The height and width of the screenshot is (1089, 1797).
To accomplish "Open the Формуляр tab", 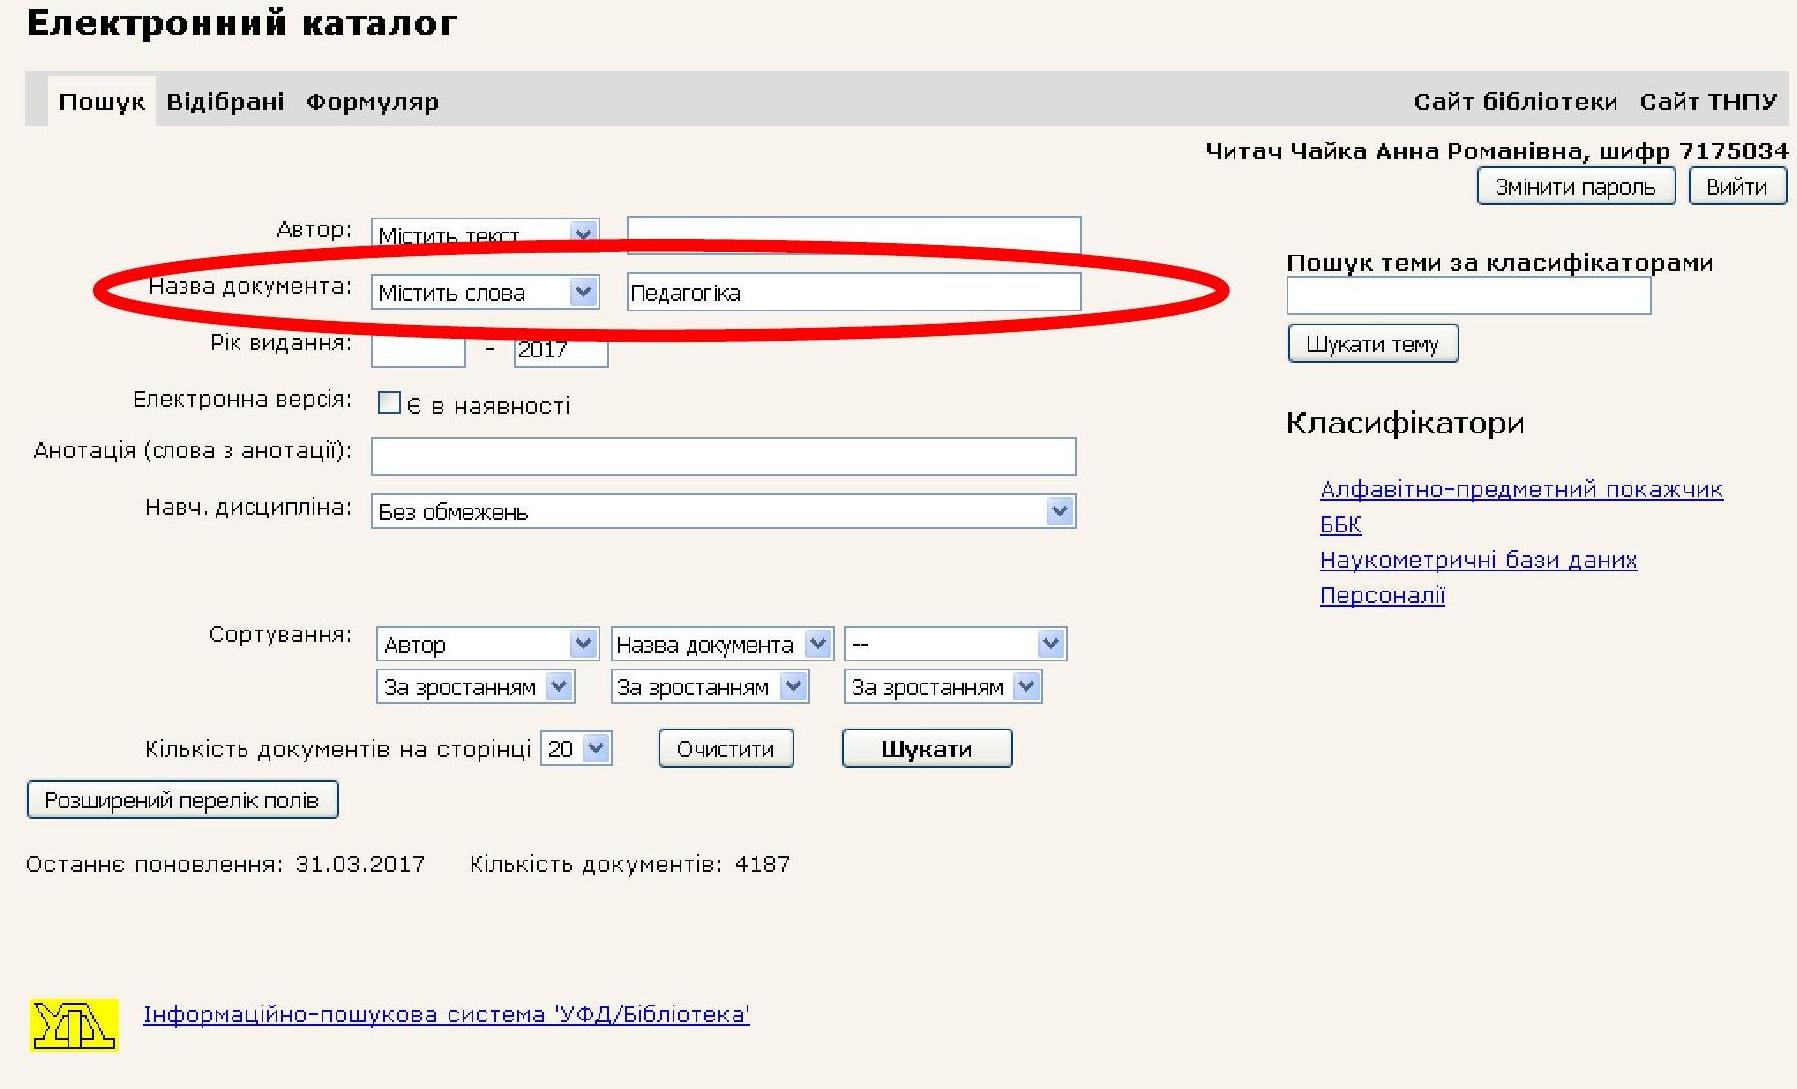I will pos(372,101).
